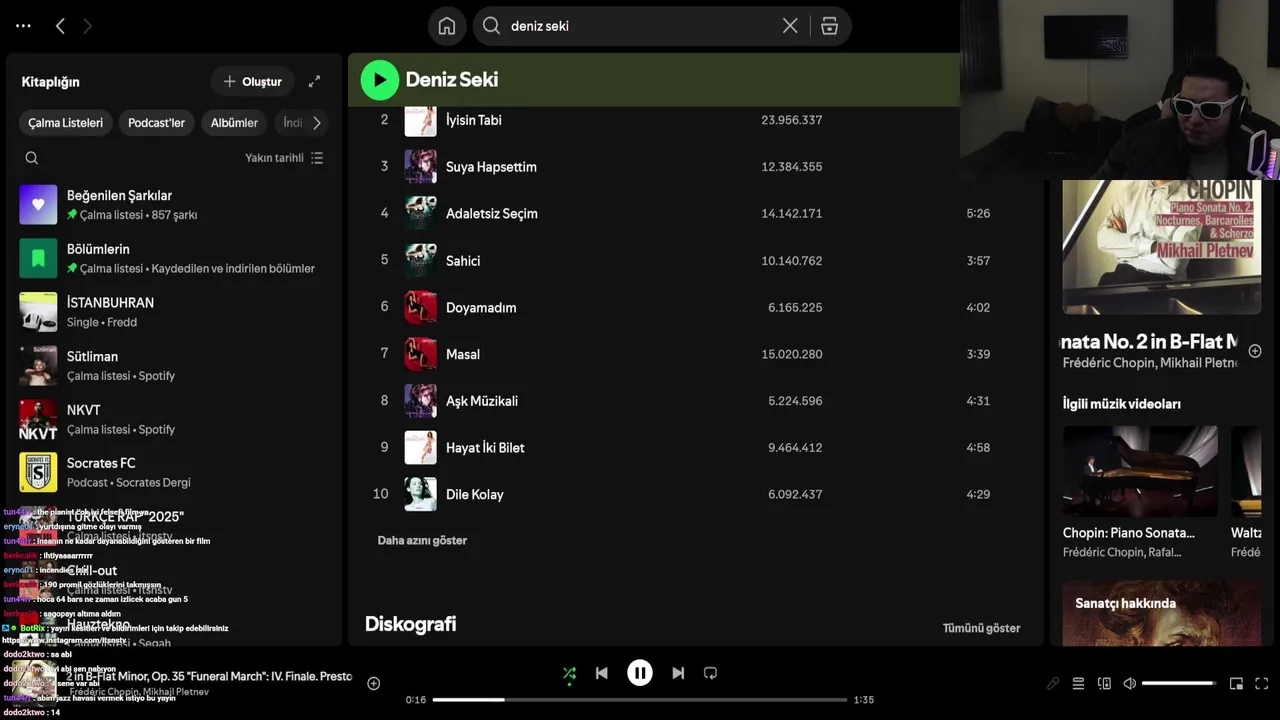Screen dimensions: 1280x720
Task: Select the track Masal
Action: click(463, 355)
